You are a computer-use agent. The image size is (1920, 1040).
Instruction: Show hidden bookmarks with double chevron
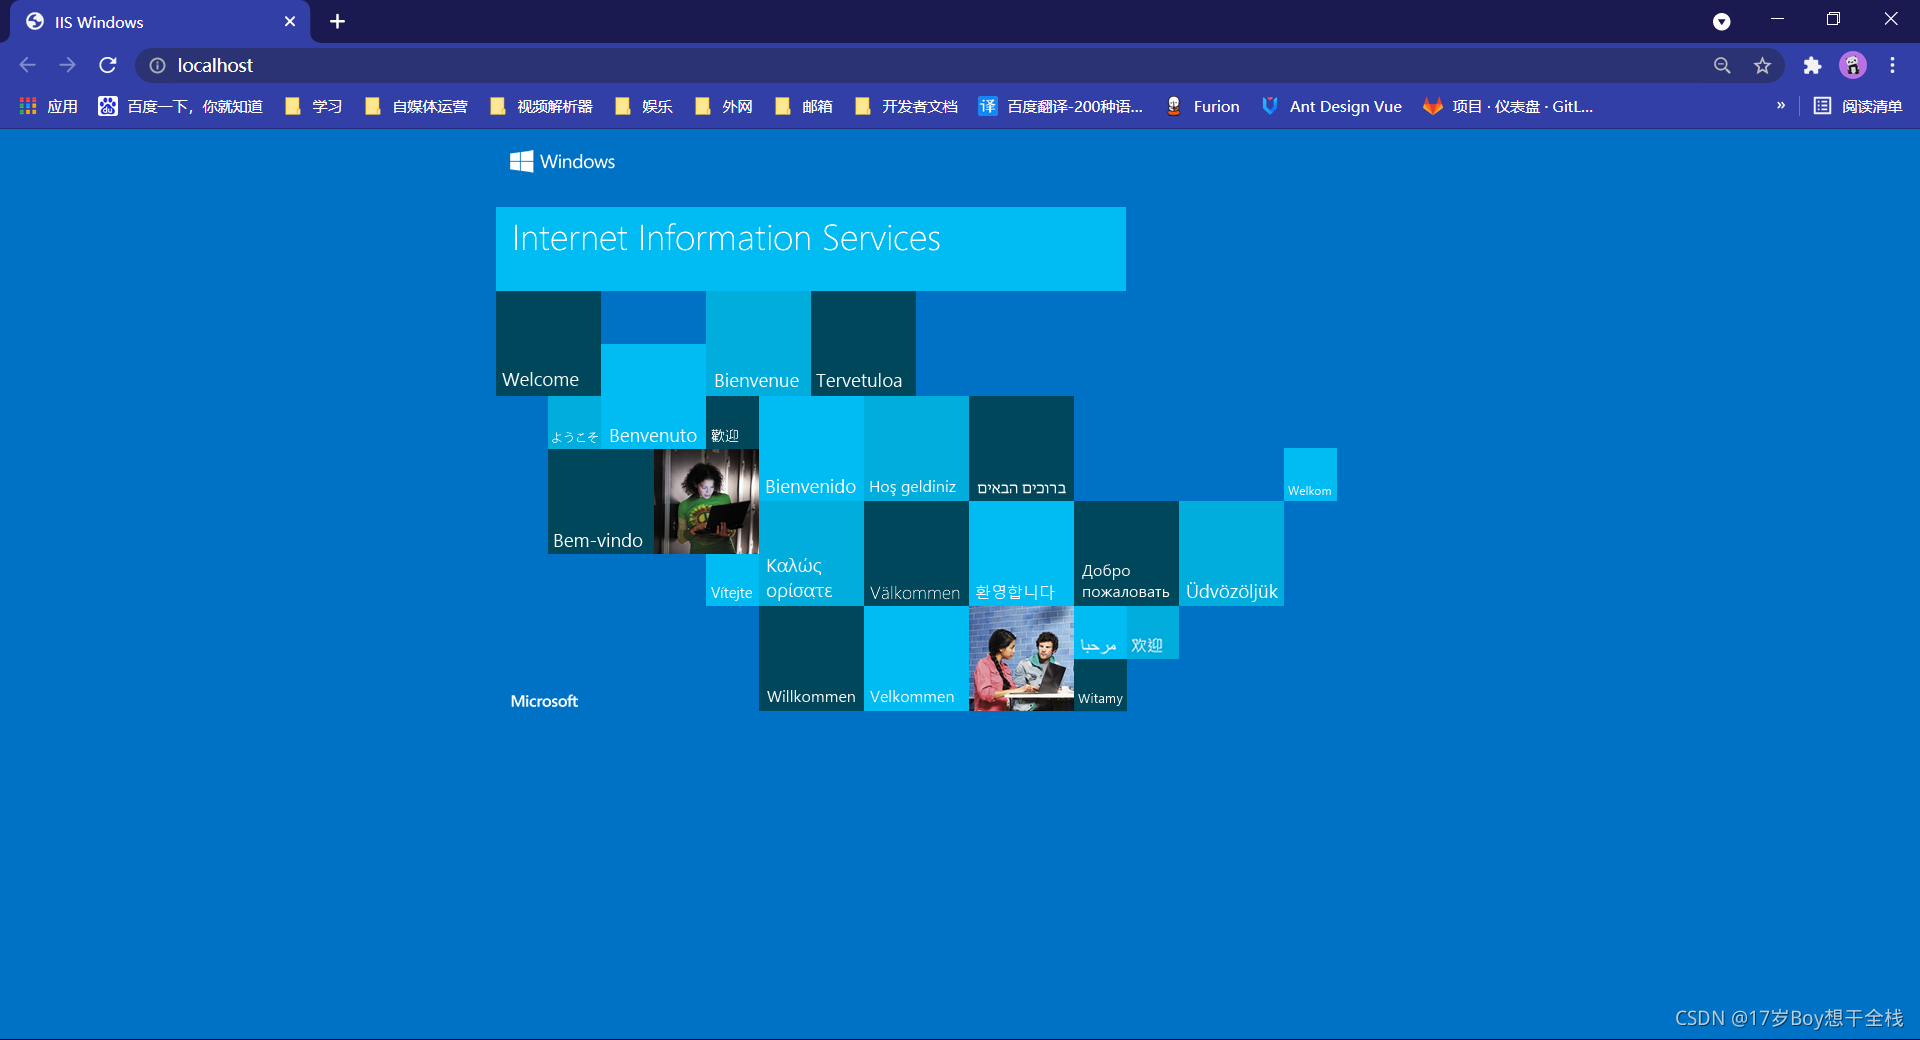pyautogui.click(x=1780, y=105)
